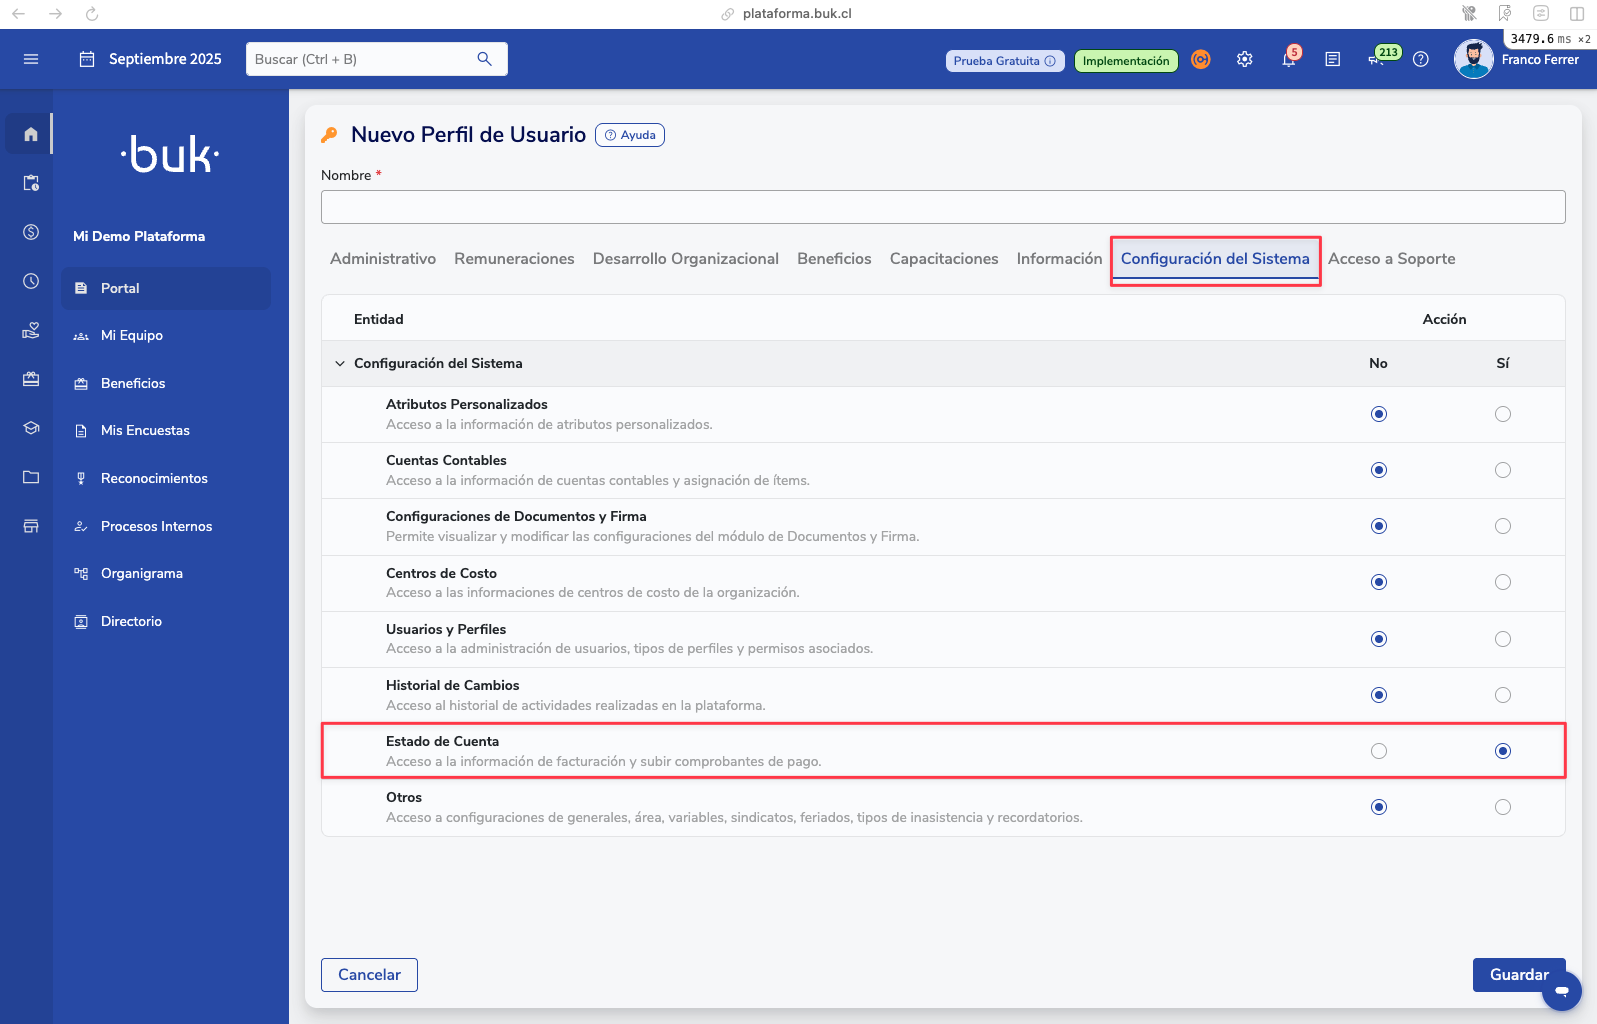This screenshot has height=1024, width=1597.
Task: Open the notifications bell icon
Action: [1289, 60]
